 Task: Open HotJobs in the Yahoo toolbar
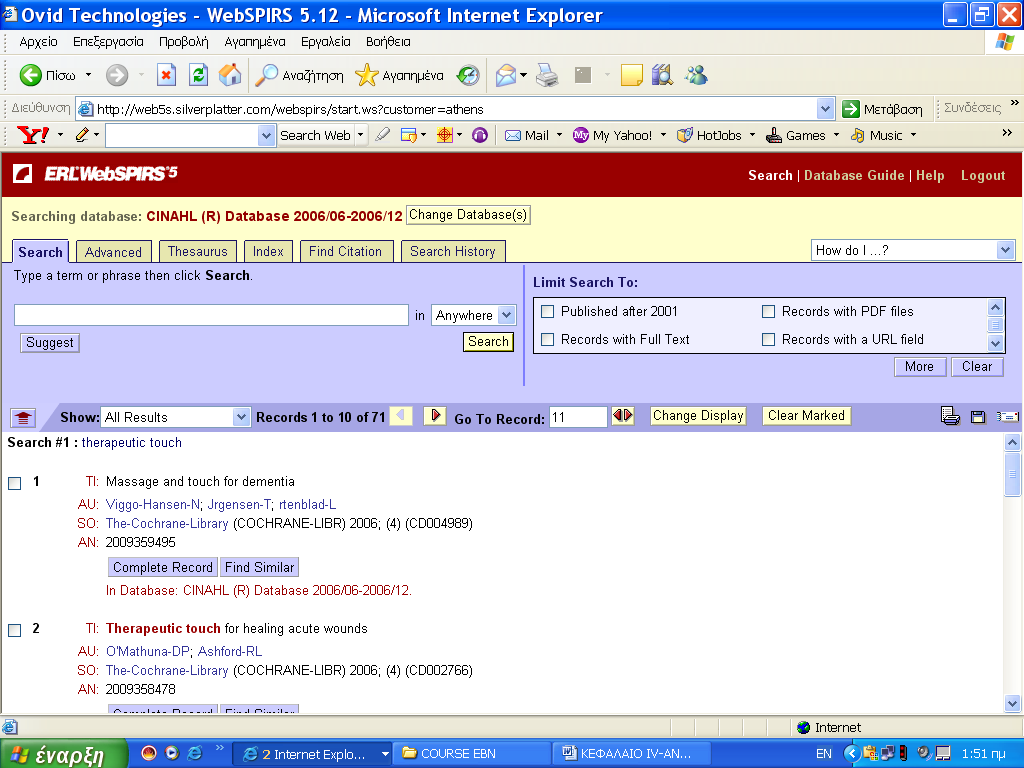(x=709, y=135)
